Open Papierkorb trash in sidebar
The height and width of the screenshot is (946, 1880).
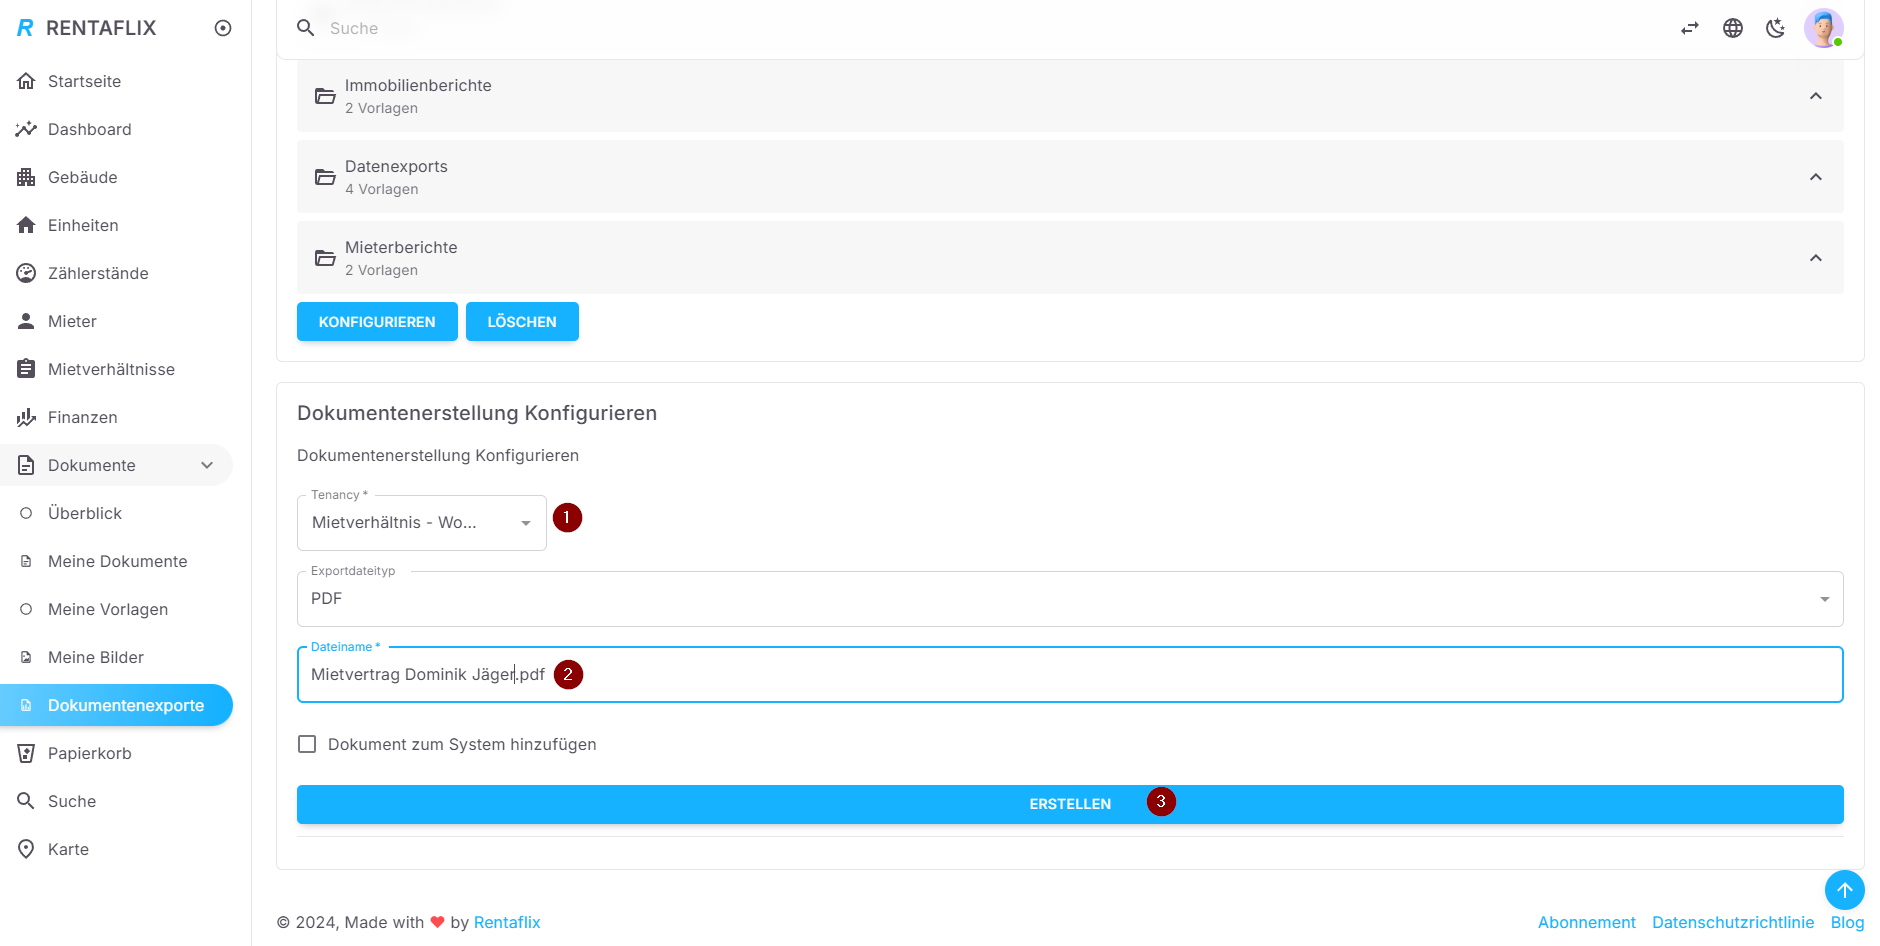tap(89, 753)
